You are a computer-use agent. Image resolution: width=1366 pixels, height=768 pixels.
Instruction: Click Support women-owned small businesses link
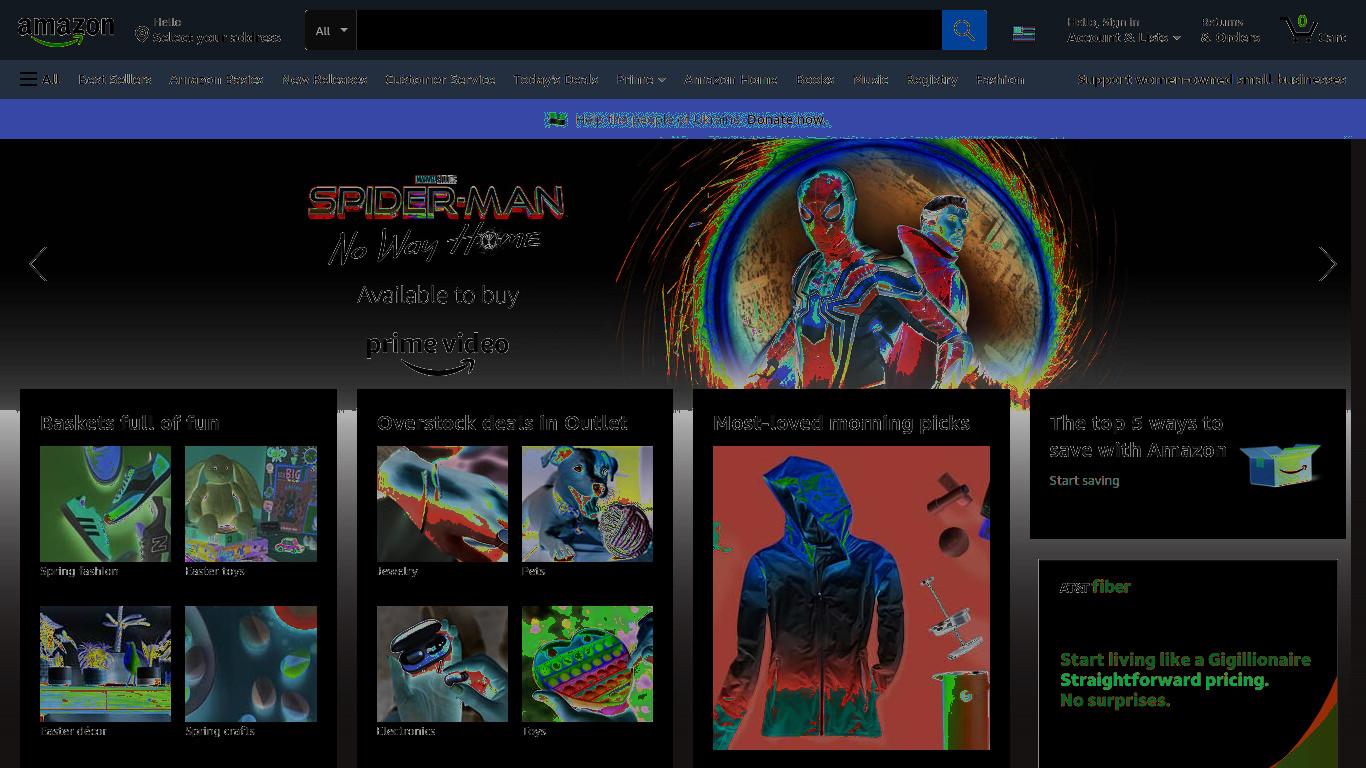click(x=1212, y=79)
